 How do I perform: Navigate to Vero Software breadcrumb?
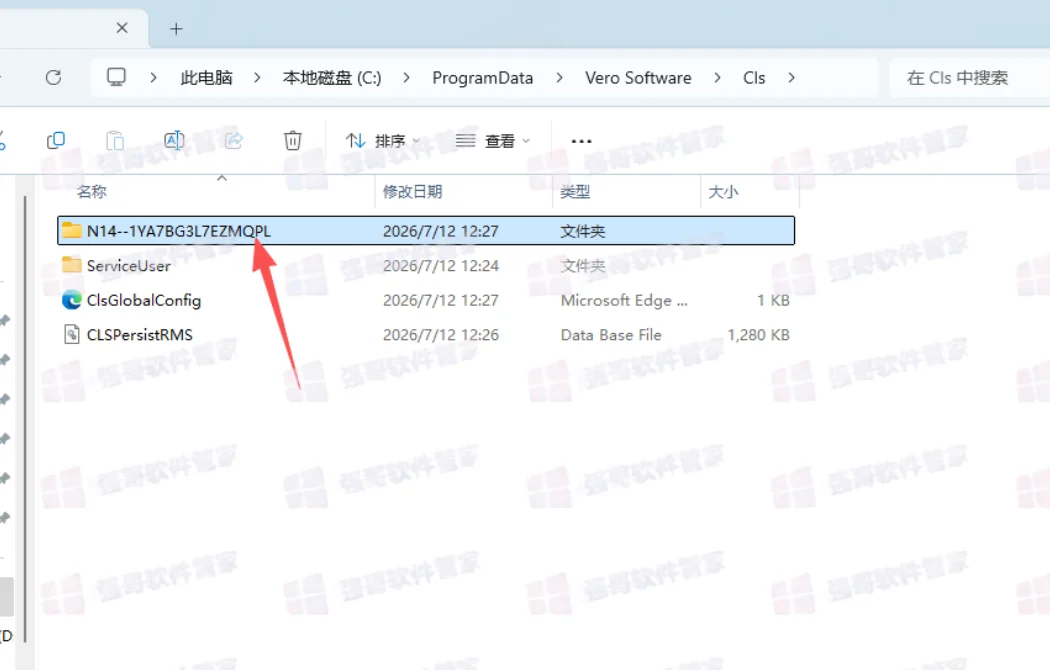pyautogui.click(x=638, y=78)
